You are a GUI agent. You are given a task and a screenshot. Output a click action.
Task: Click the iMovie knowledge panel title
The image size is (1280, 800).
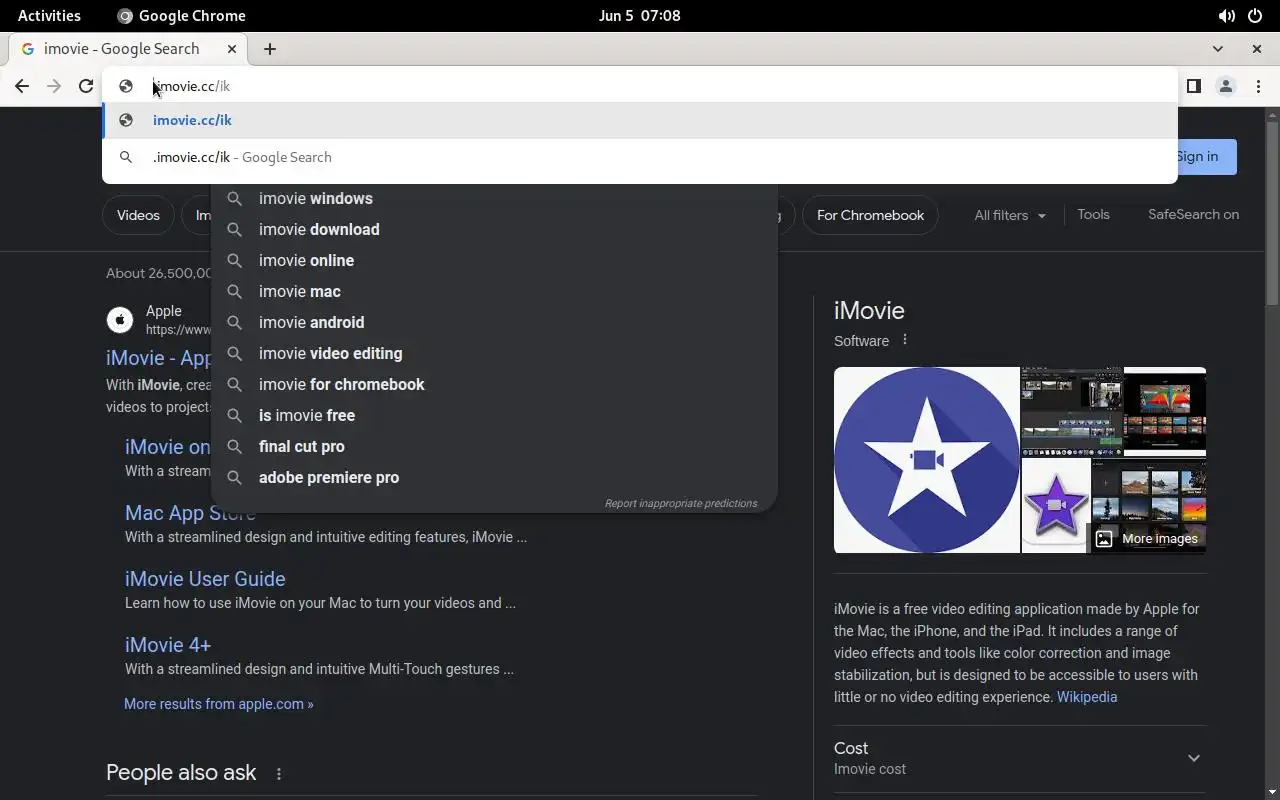coord(869,311)
